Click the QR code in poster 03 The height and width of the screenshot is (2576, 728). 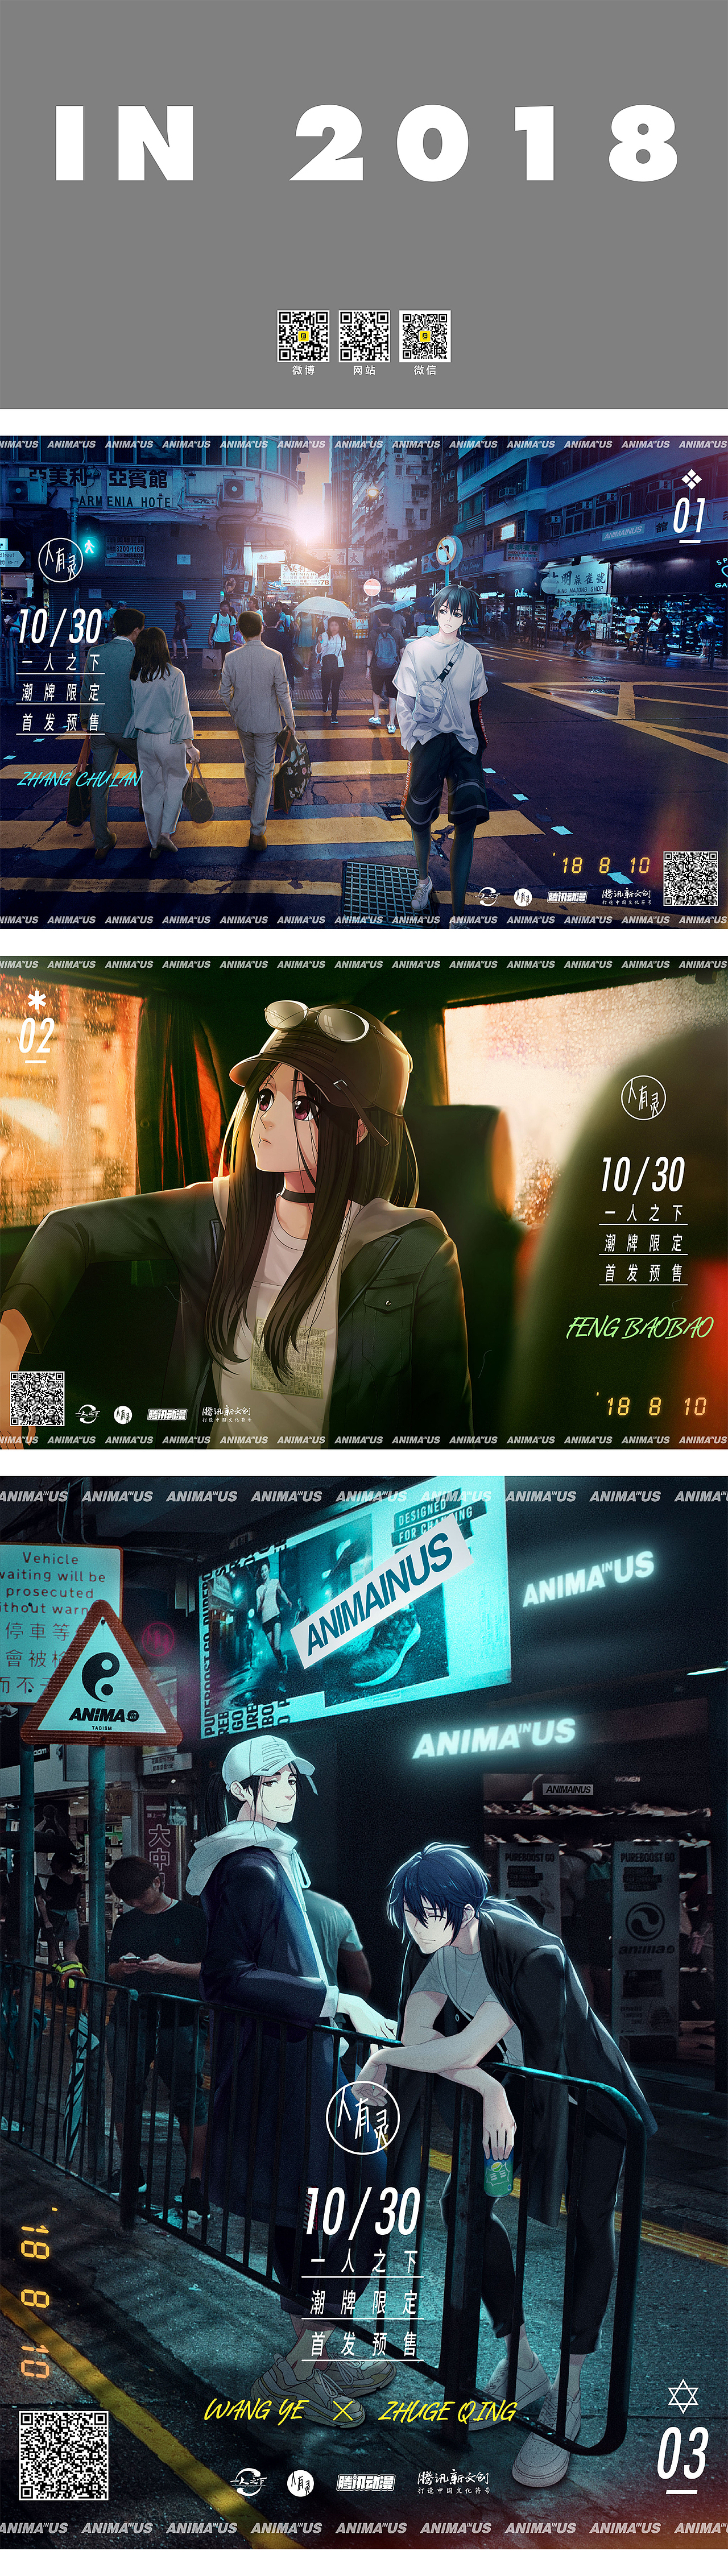pyautogui.click(x=63, y=2455)
